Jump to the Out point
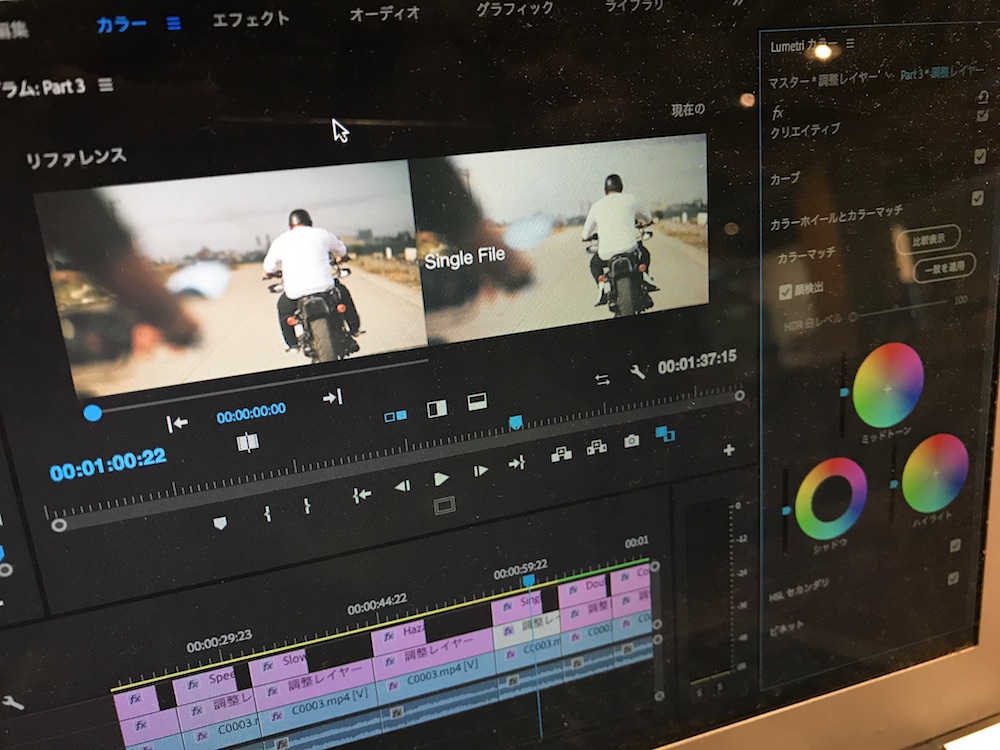Viewport: 1000px width, 750px height. [x=517, y=463]
